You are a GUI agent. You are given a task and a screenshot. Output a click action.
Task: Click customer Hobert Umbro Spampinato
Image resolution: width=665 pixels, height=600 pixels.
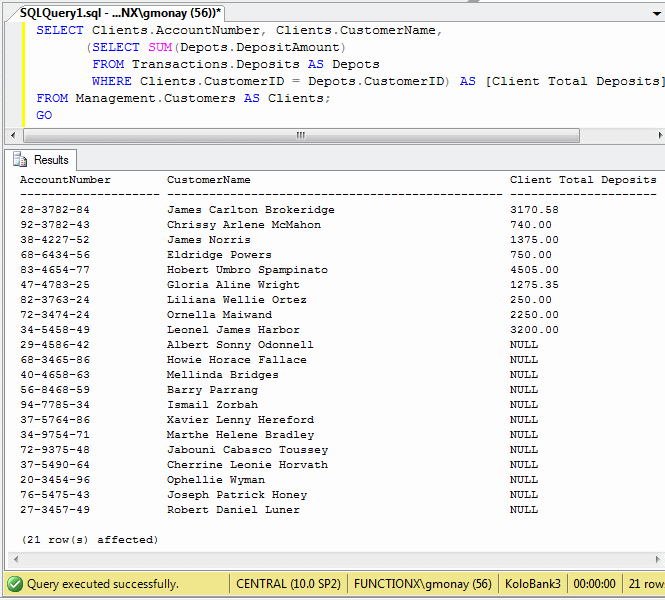click(247, 270)
